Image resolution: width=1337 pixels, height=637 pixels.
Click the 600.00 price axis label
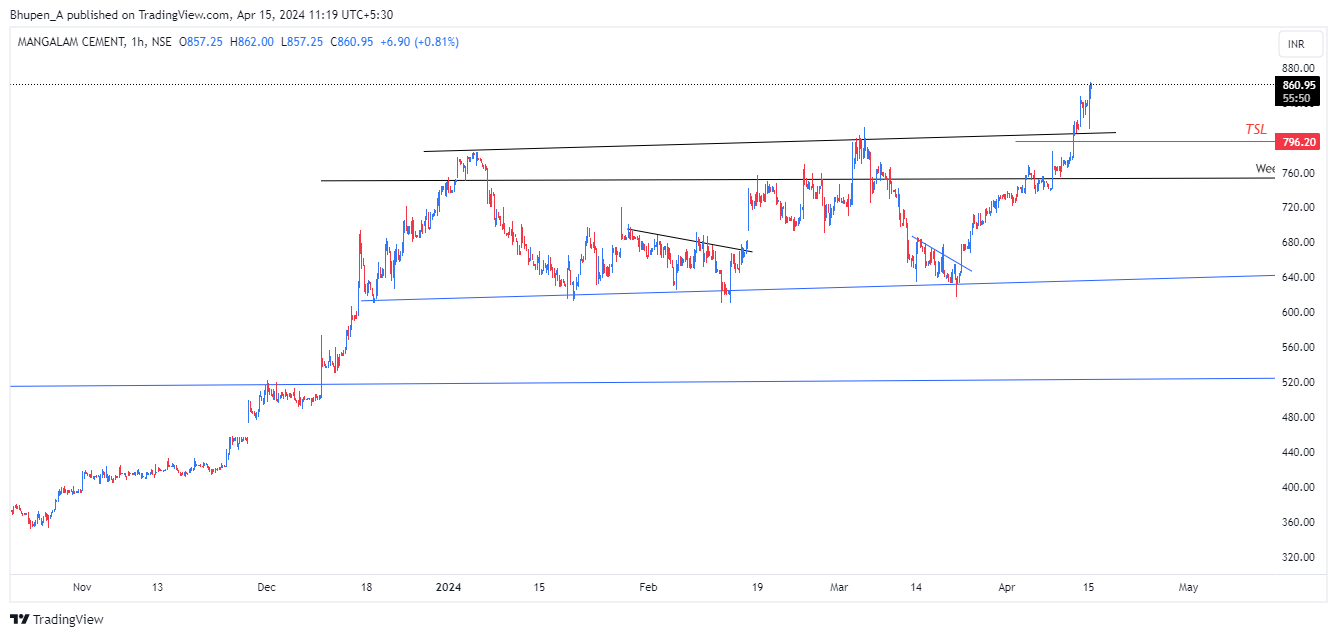(x=1298, y=313)
